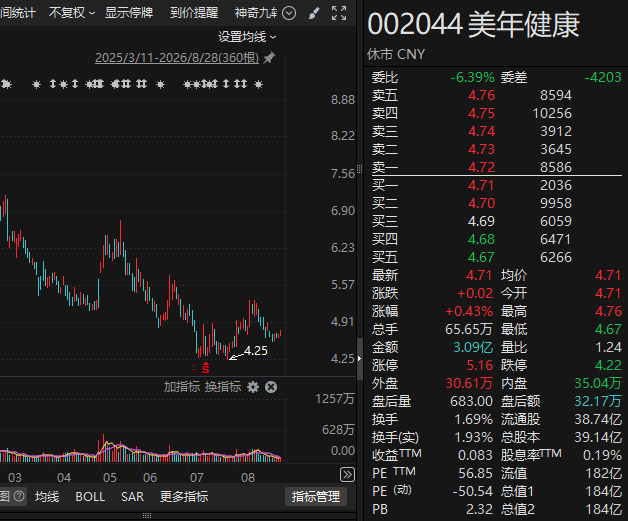Viewport: 628px width, 521px height.
Task: Click stock title 002044 美年健康
Action: click(473, 25)
